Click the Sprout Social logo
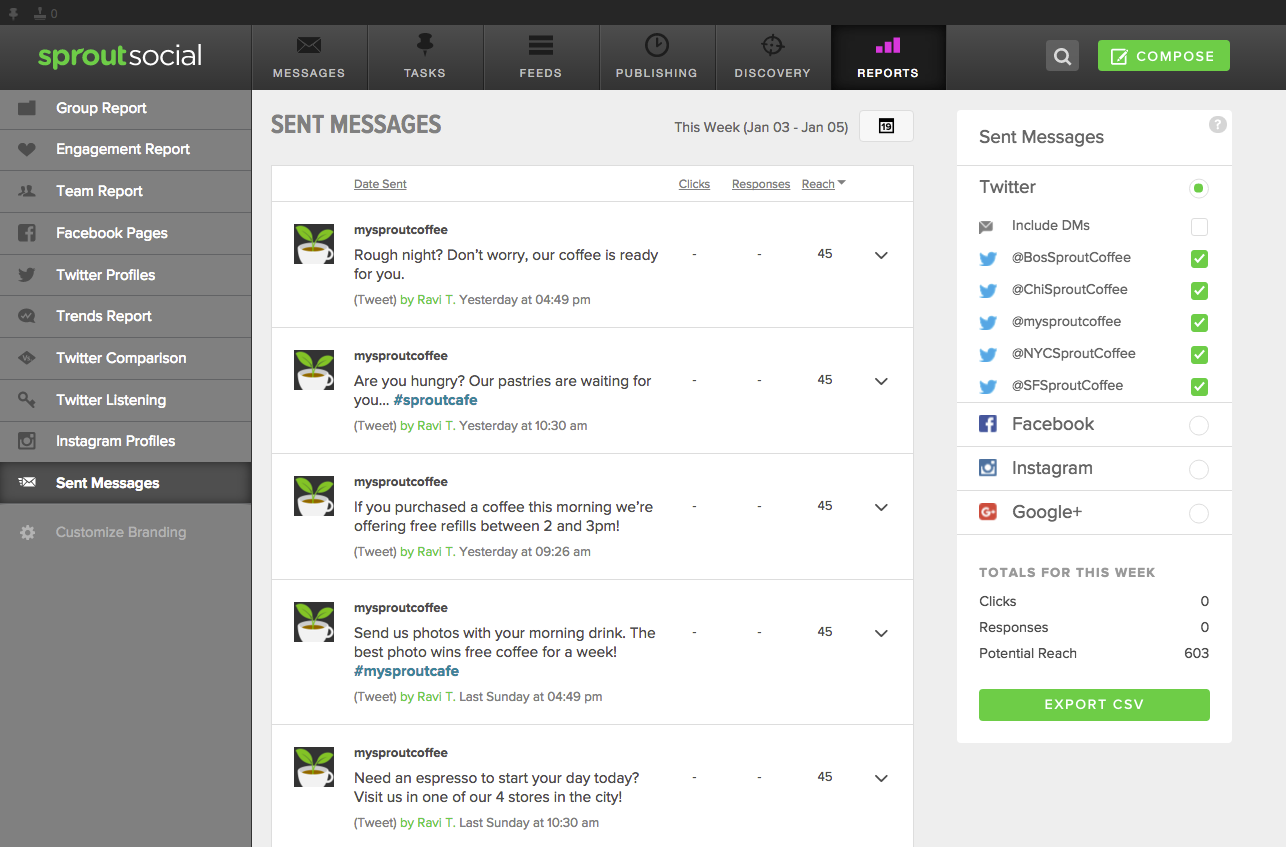1286x847 pixels. click(x=120, y=56)
